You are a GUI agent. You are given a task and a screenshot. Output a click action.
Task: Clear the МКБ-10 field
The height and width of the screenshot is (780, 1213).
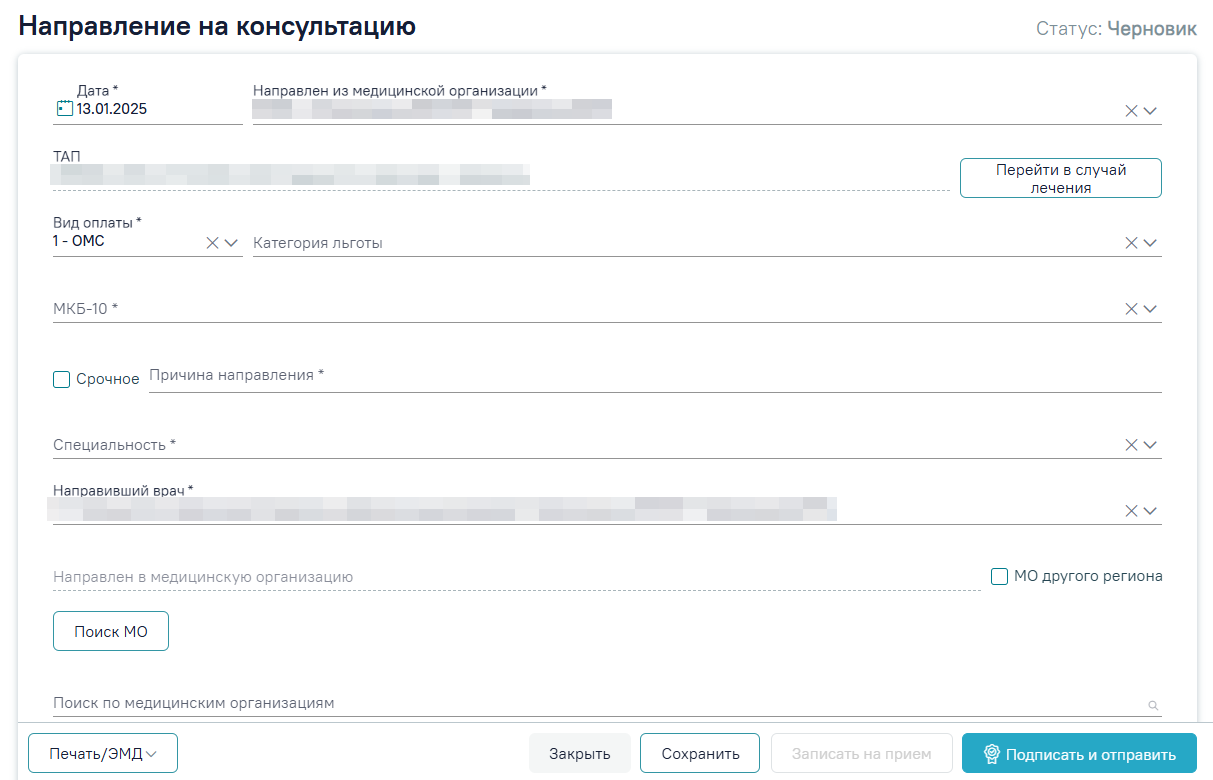point(1131,309)
